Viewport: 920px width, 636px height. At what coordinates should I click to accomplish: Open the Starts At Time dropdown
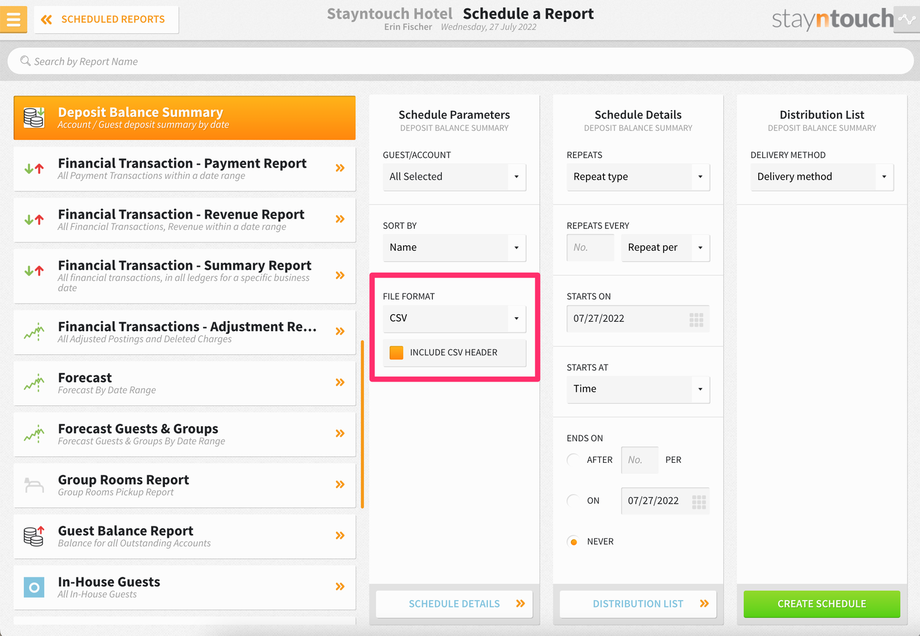click(638, 389)
